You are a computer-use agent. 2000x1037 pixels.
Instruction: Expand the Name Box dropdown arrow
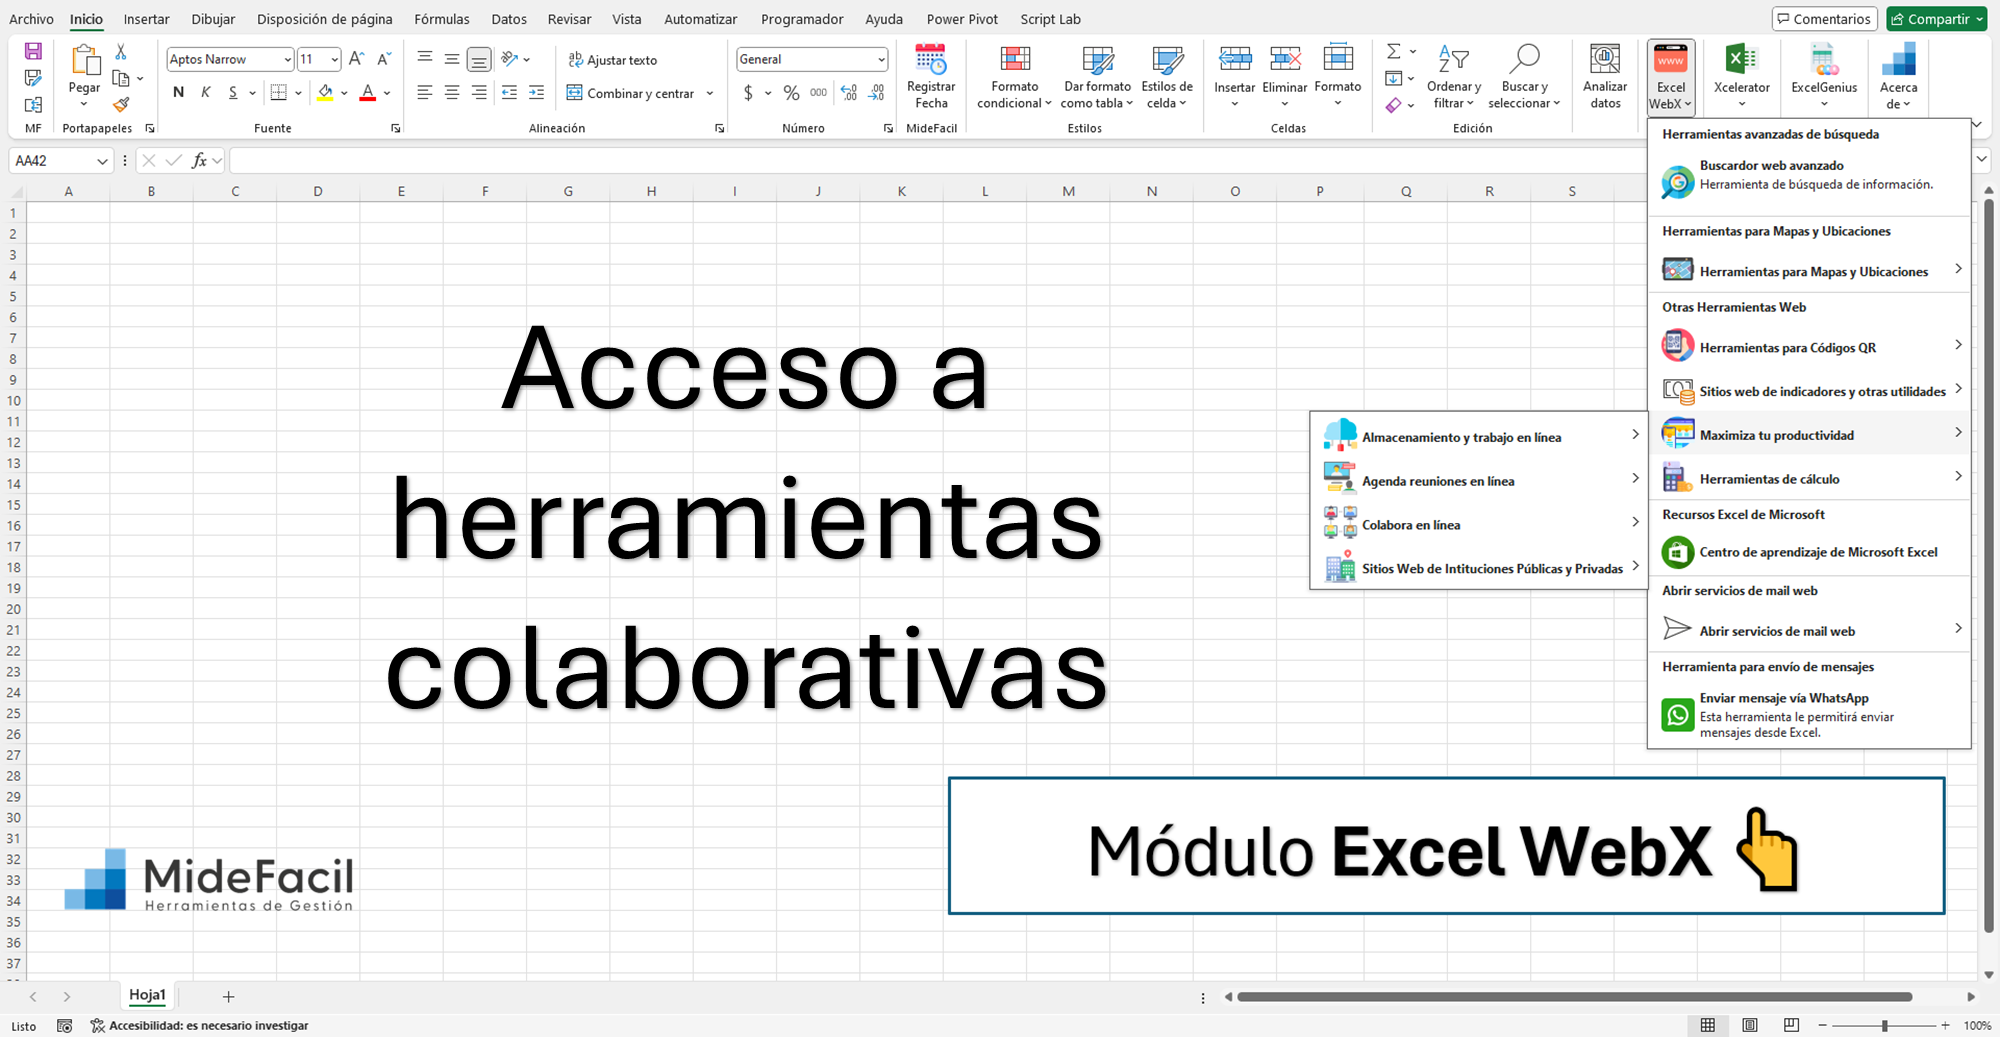[102, 161]
